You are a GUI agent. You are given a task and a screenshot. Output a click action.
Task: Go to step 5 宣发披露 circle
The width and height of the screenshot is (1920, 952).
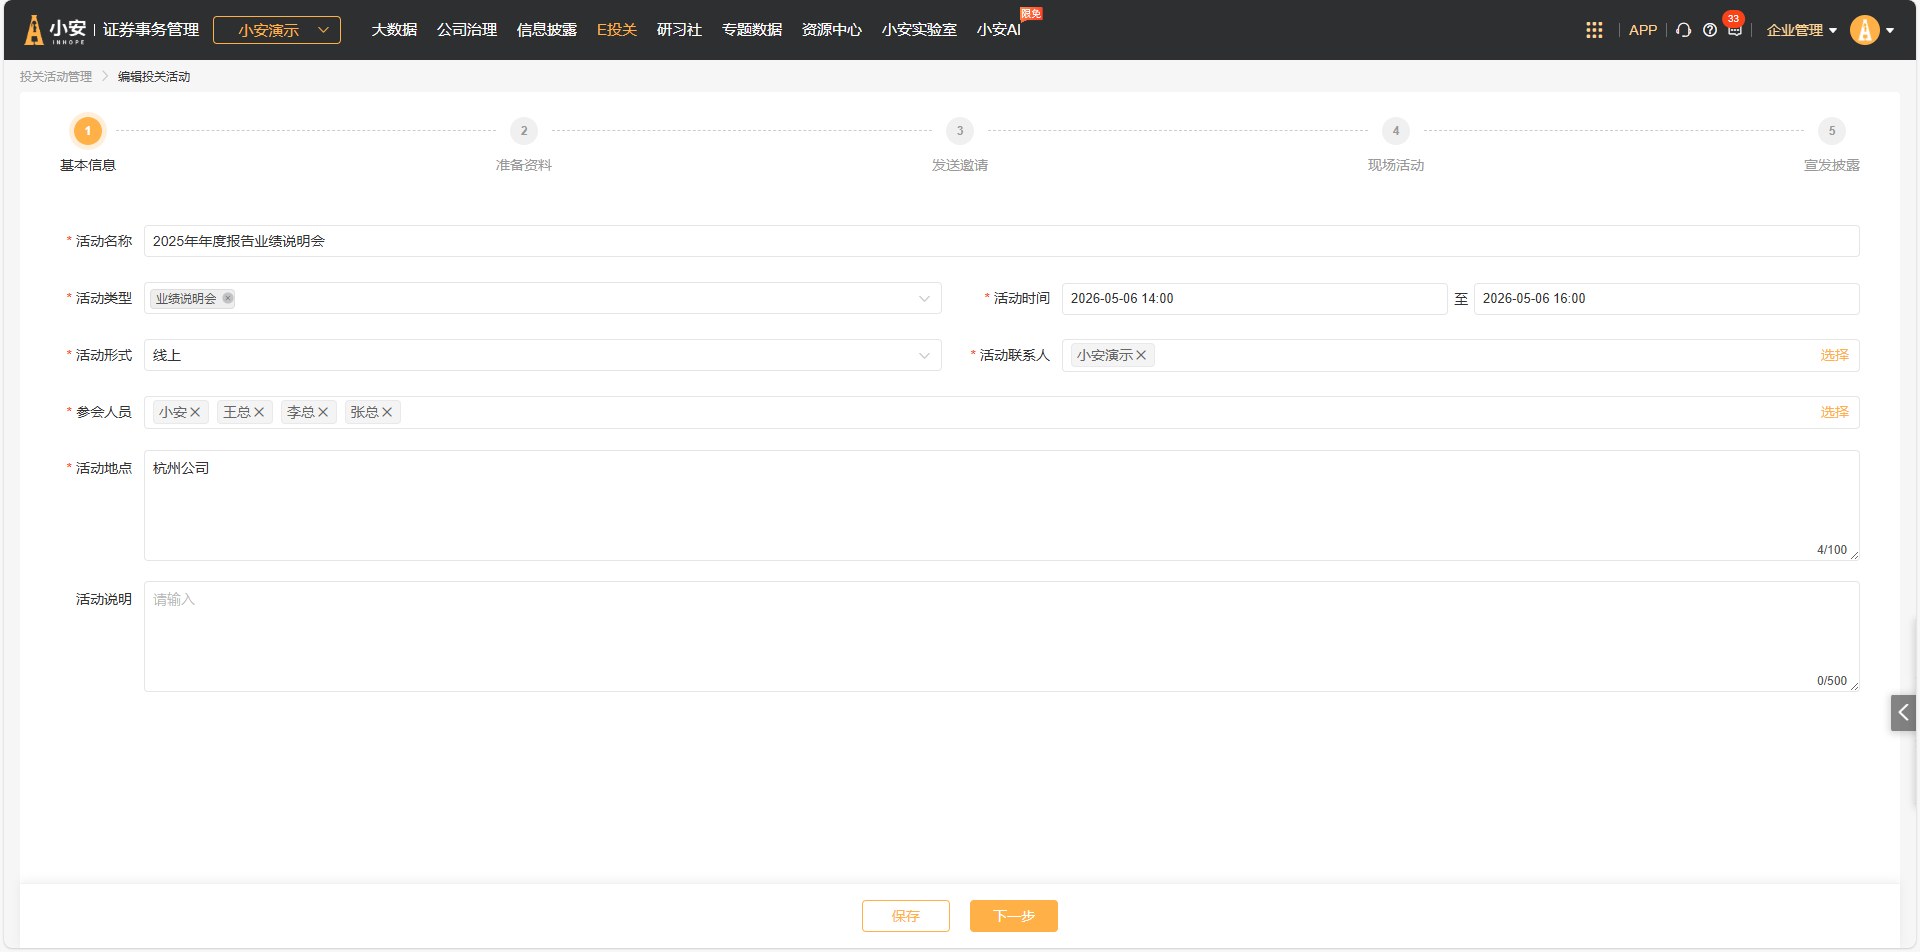(x=1832, y=131)
